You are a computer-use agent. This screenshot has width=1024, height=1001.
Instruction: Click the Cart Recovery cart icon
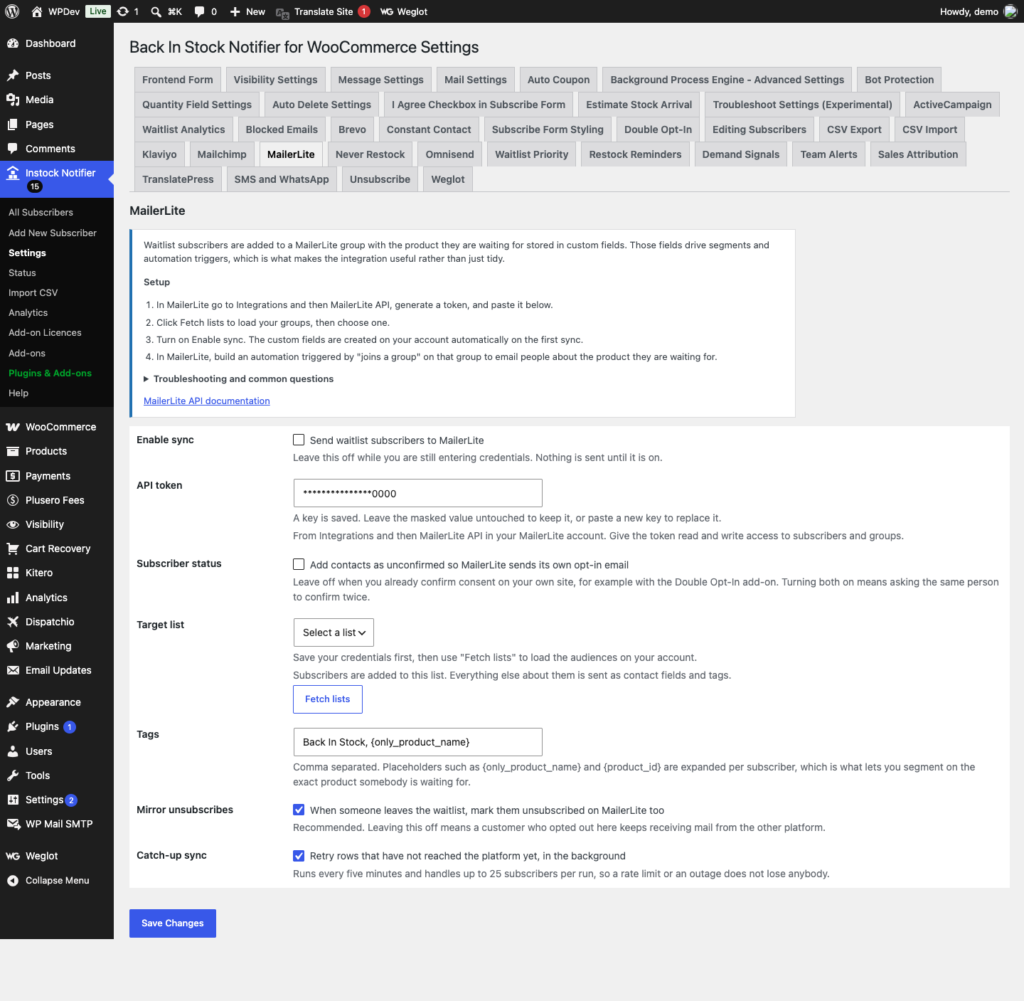click(12, 548)
